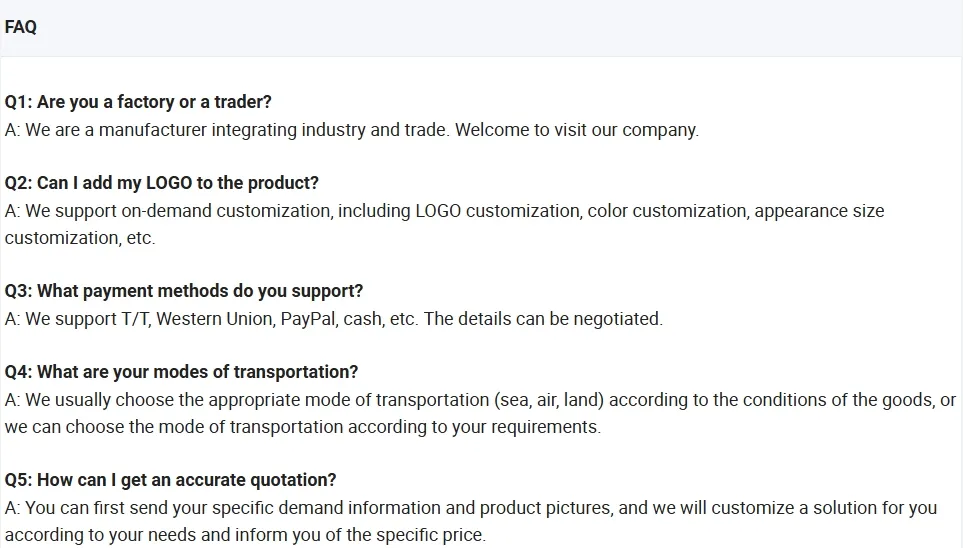Click the word "PayPal"
This screenshot has height=548, width=963.
[x=308, y=319]
